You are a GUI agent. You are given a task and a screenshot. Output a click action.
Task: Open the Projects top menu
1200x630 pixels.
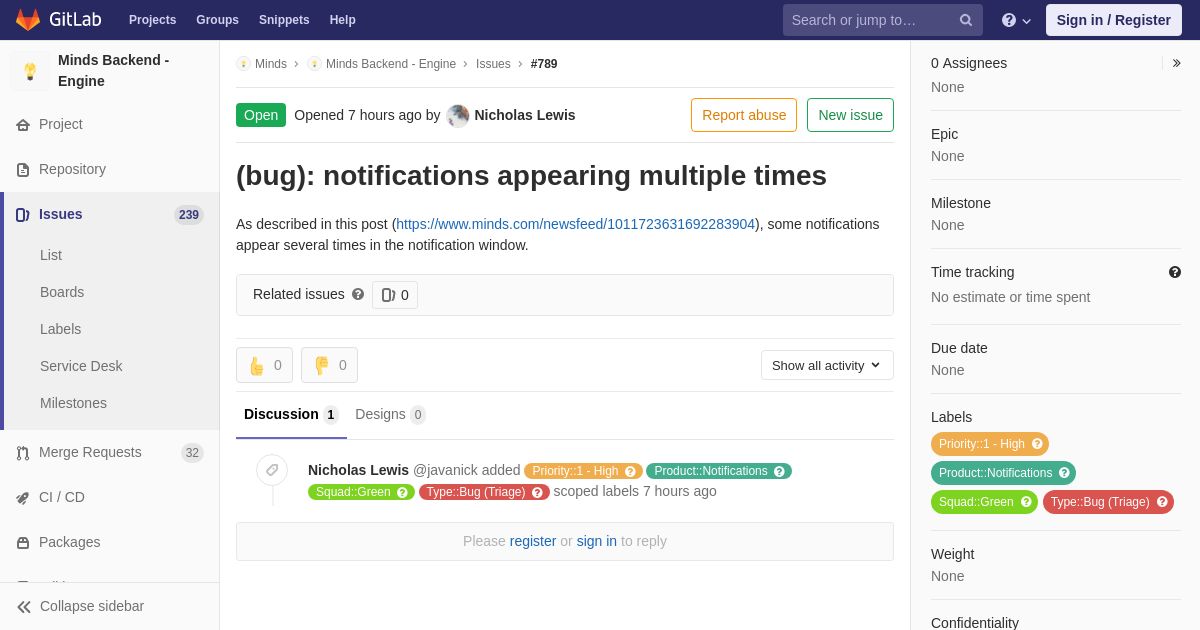152,20
